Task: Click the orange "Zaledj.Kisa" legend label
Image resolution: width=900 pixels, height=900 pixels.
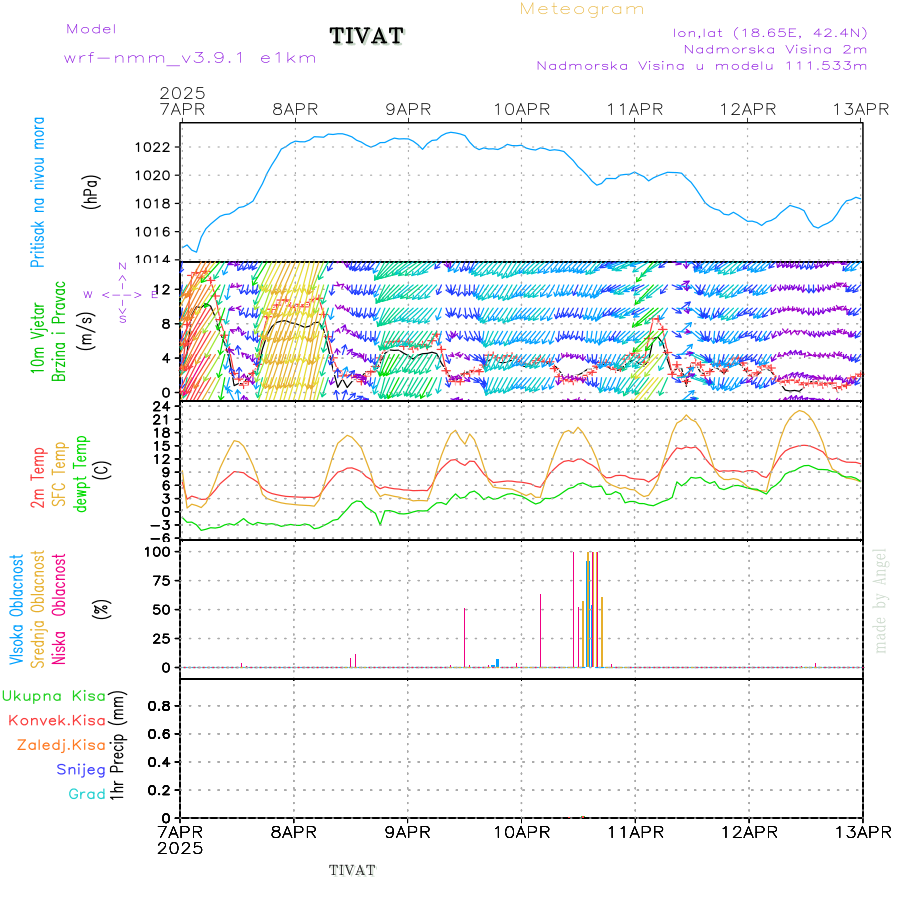Action: coord(61,746)
